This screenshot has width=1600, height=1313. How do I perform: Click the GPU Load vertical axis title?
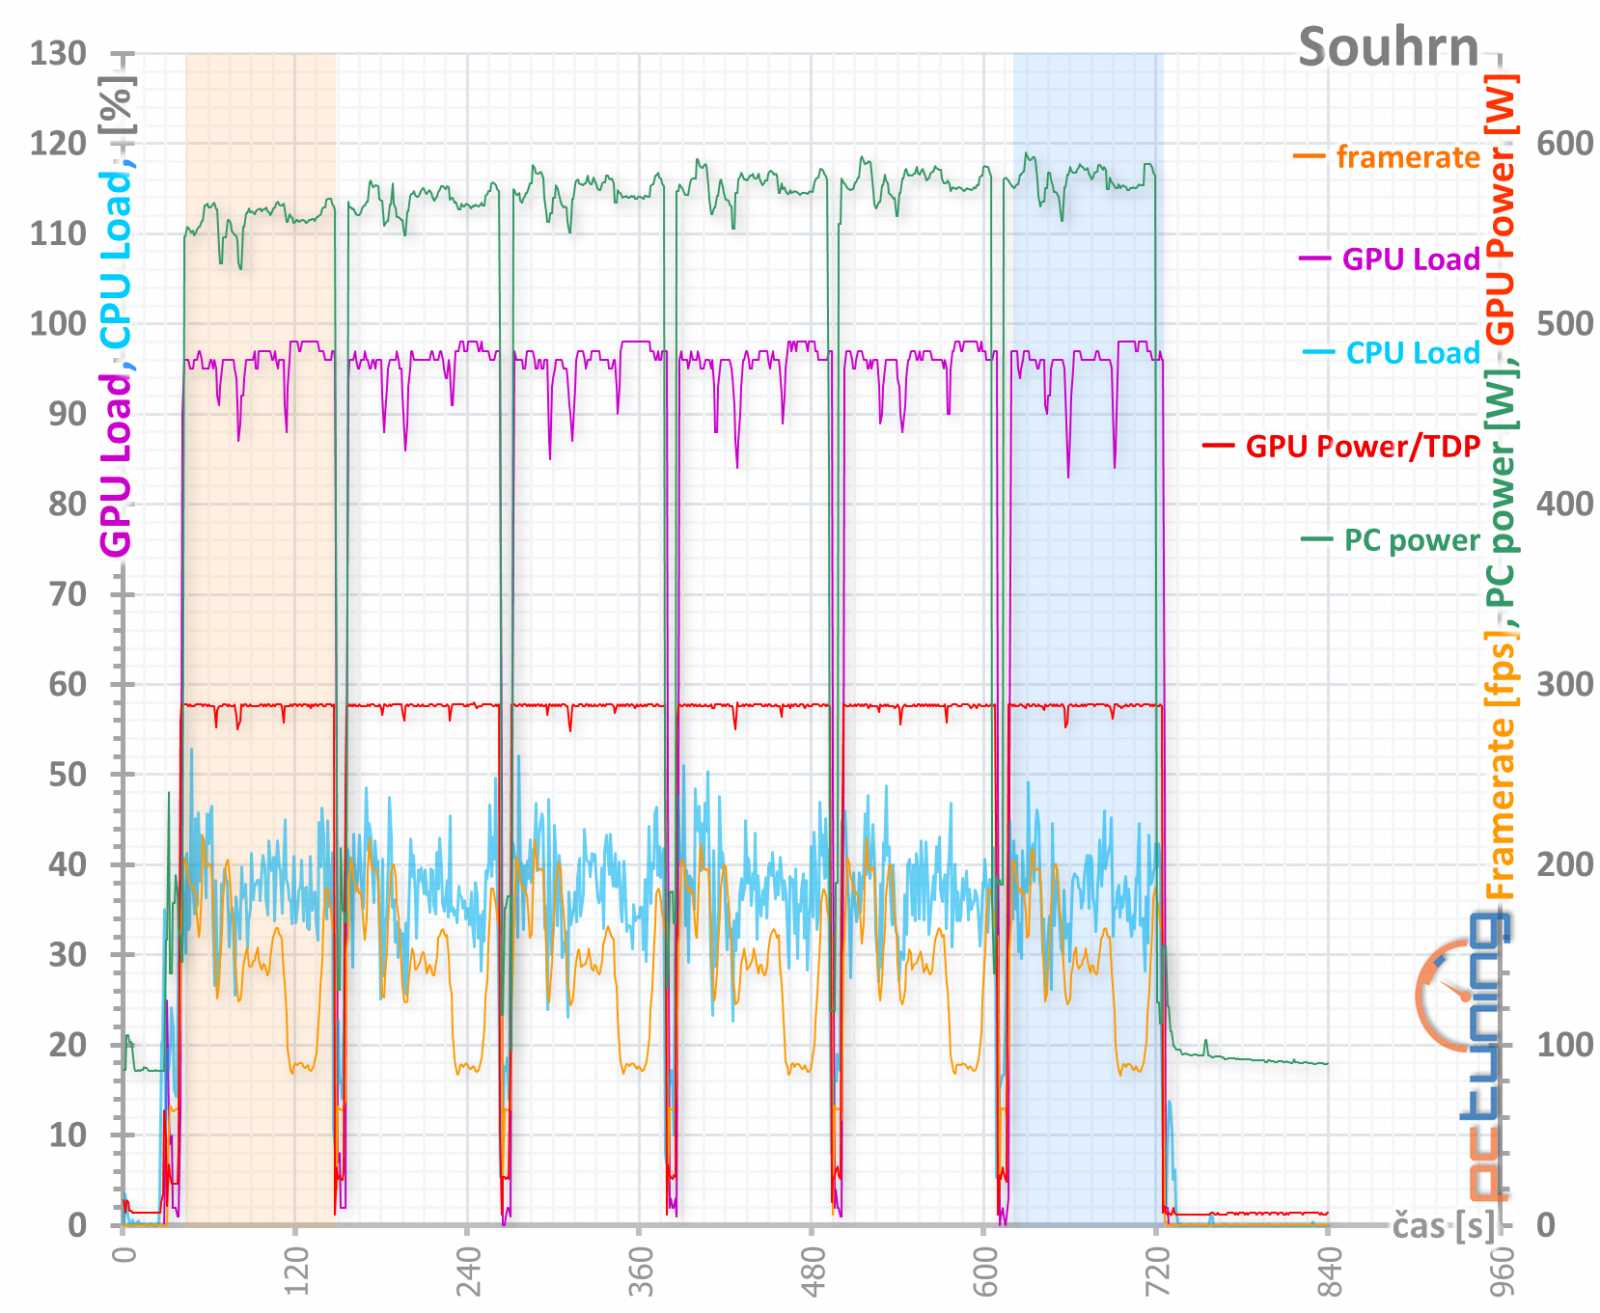[x=116, y=465]
